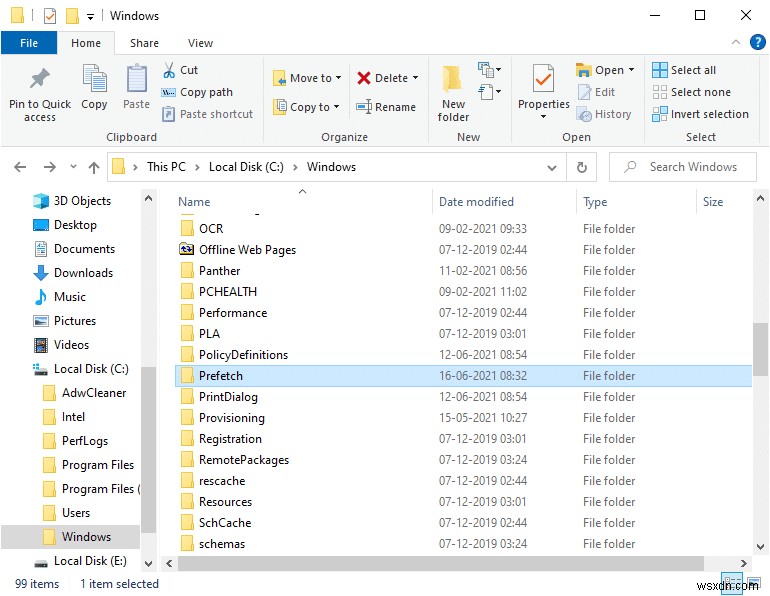Viewport: 770px width, 596px height.
Task: Go forward with the Forward arrow
Action: click(50, 167)
